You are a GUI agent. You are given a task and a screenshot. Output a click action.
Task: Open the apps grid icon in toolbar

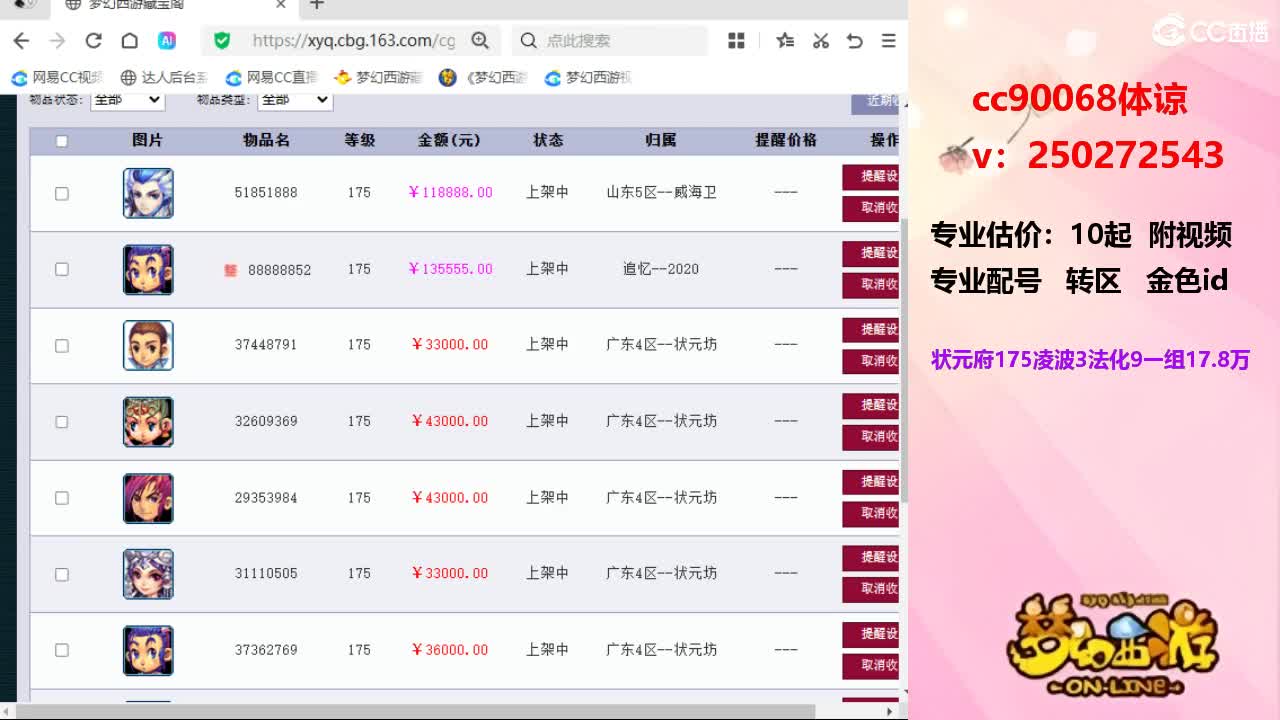[737, 41]
